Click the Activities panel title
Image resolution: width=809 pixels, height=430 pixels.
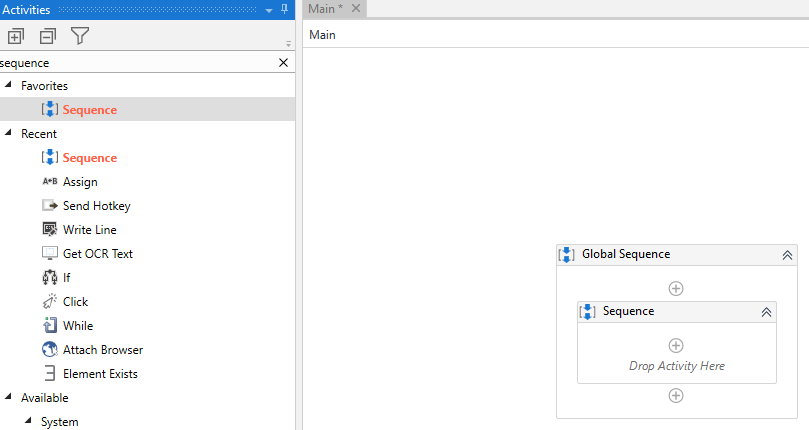pos(26,10)
